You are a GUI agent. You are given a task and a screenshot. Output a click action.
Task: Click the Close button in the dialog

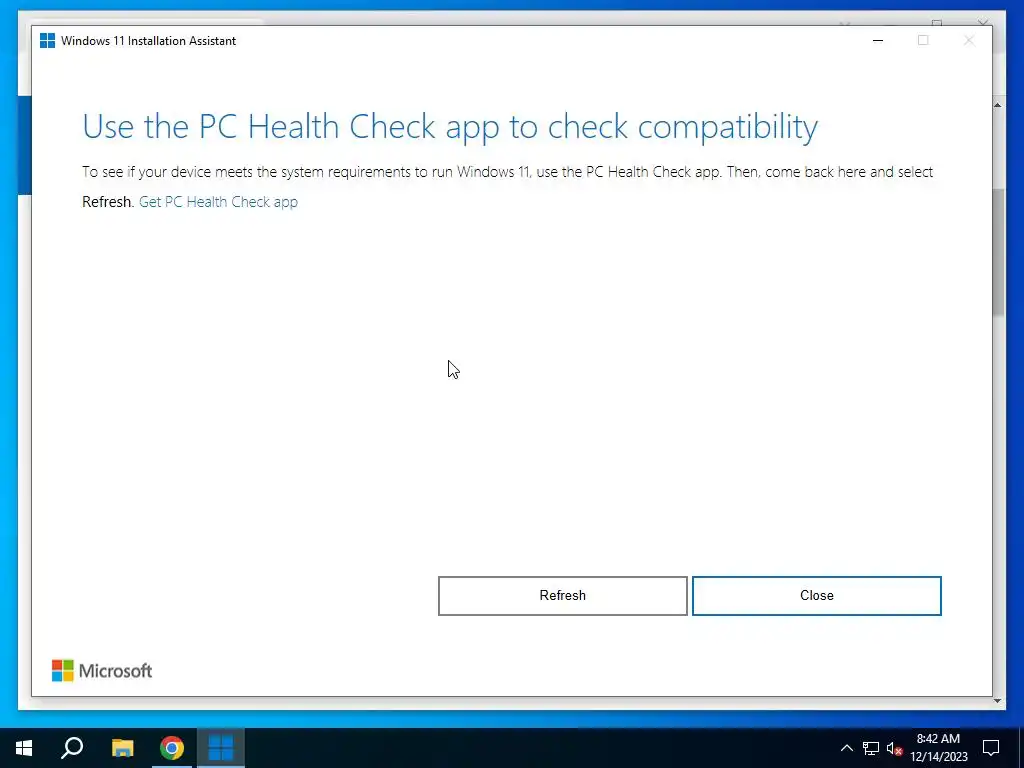(816, 596)
